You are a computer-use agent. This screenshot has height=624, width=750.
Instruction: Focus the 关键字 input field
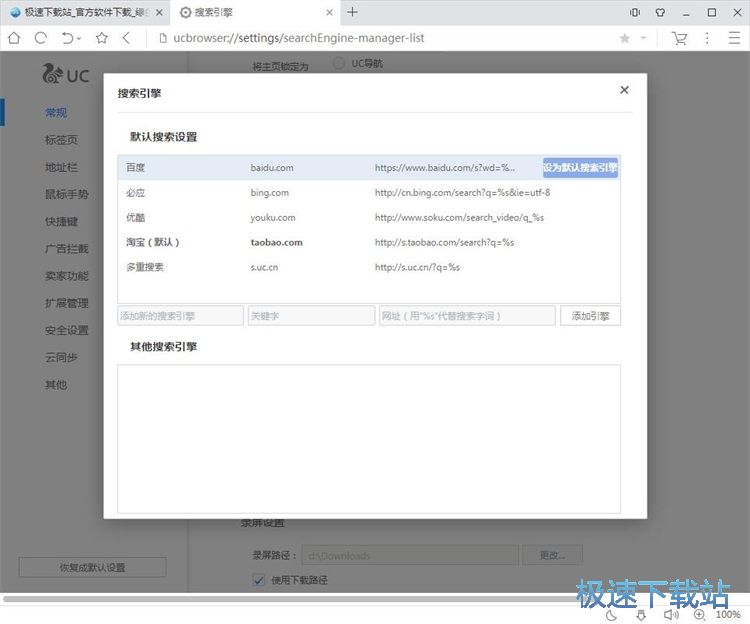pos(311,316)
